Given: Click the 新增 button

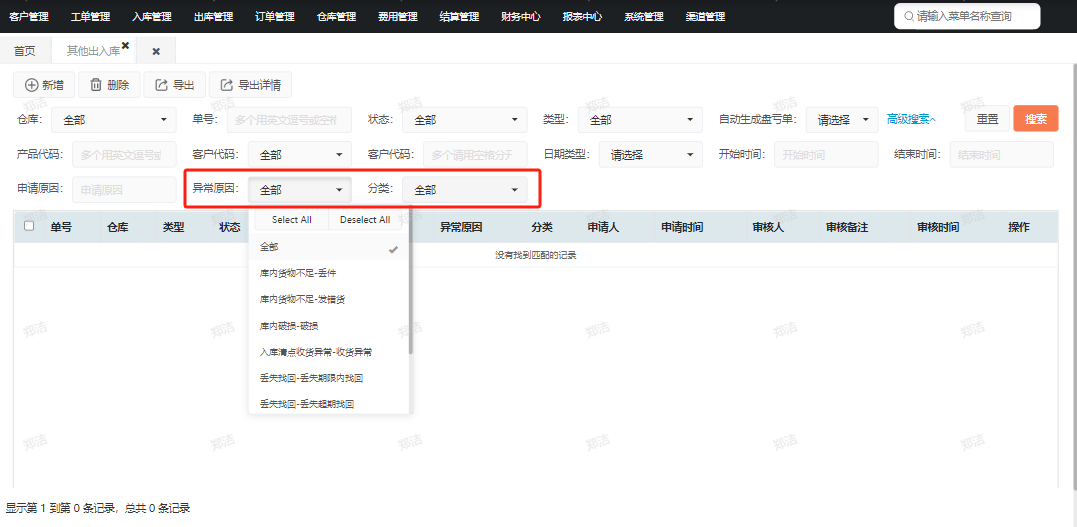Looking at the screenshot, I should (44, 85).
